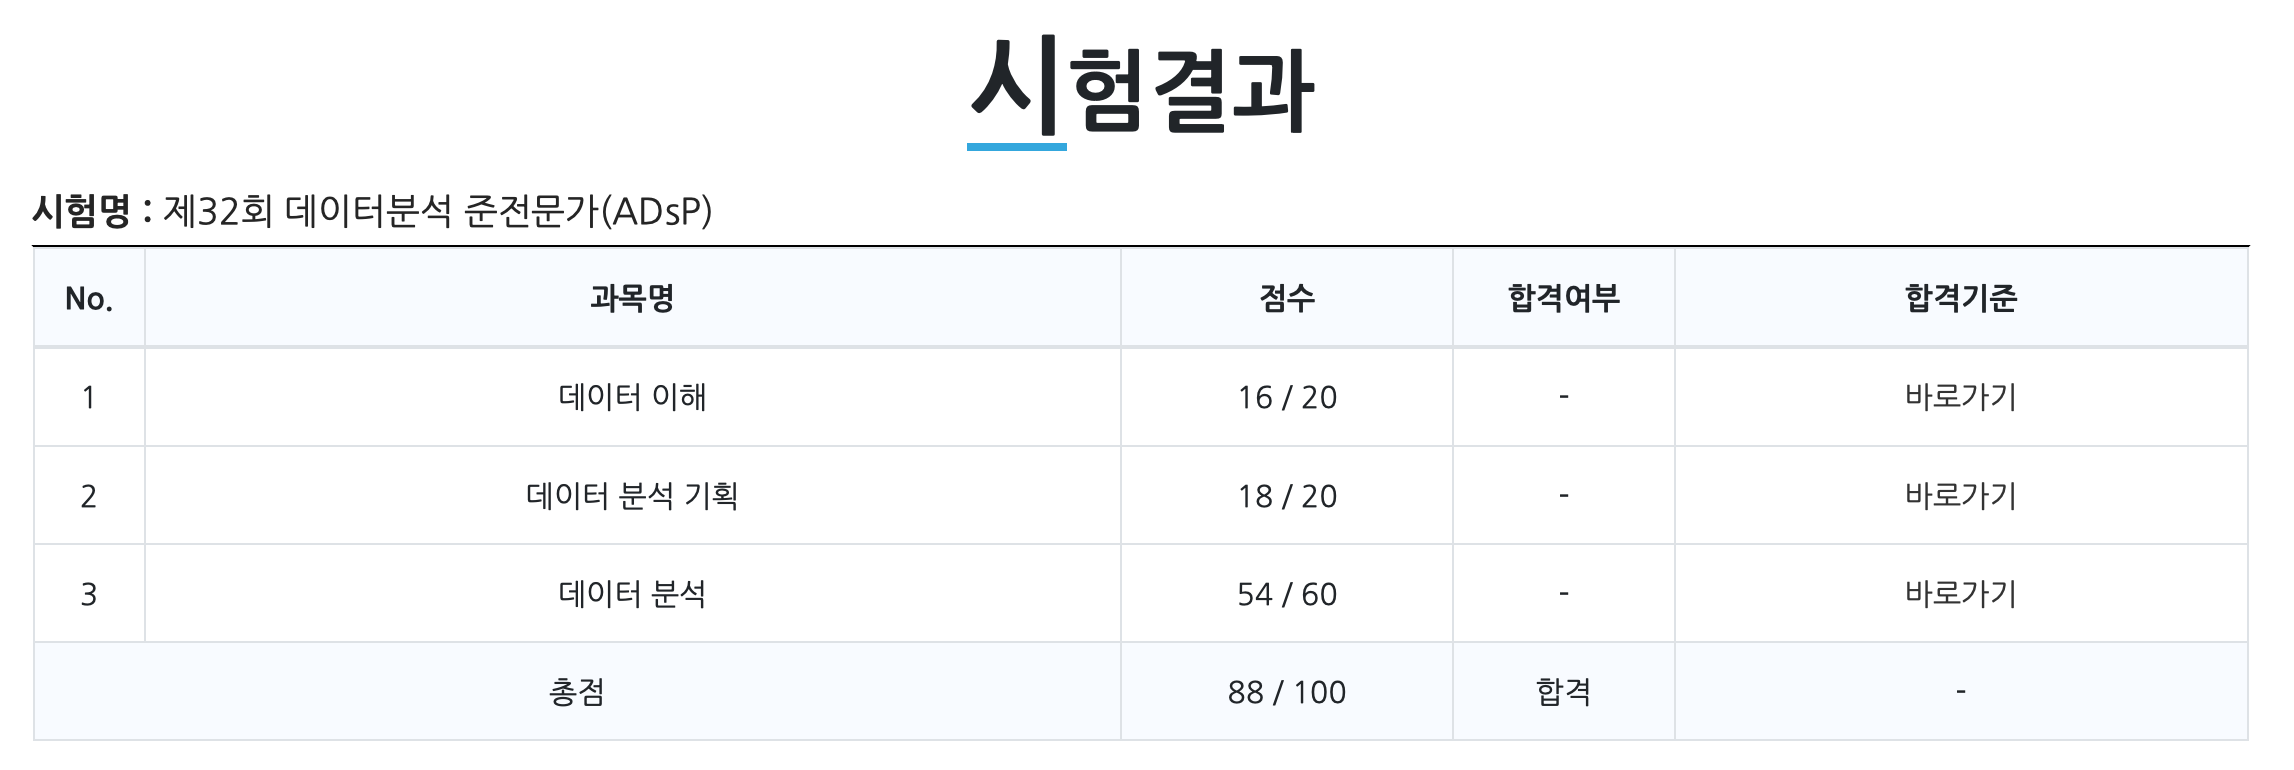Select the 점수 column header
The width and height of the screenshot is (2294, 770).
pos(1286,298)
